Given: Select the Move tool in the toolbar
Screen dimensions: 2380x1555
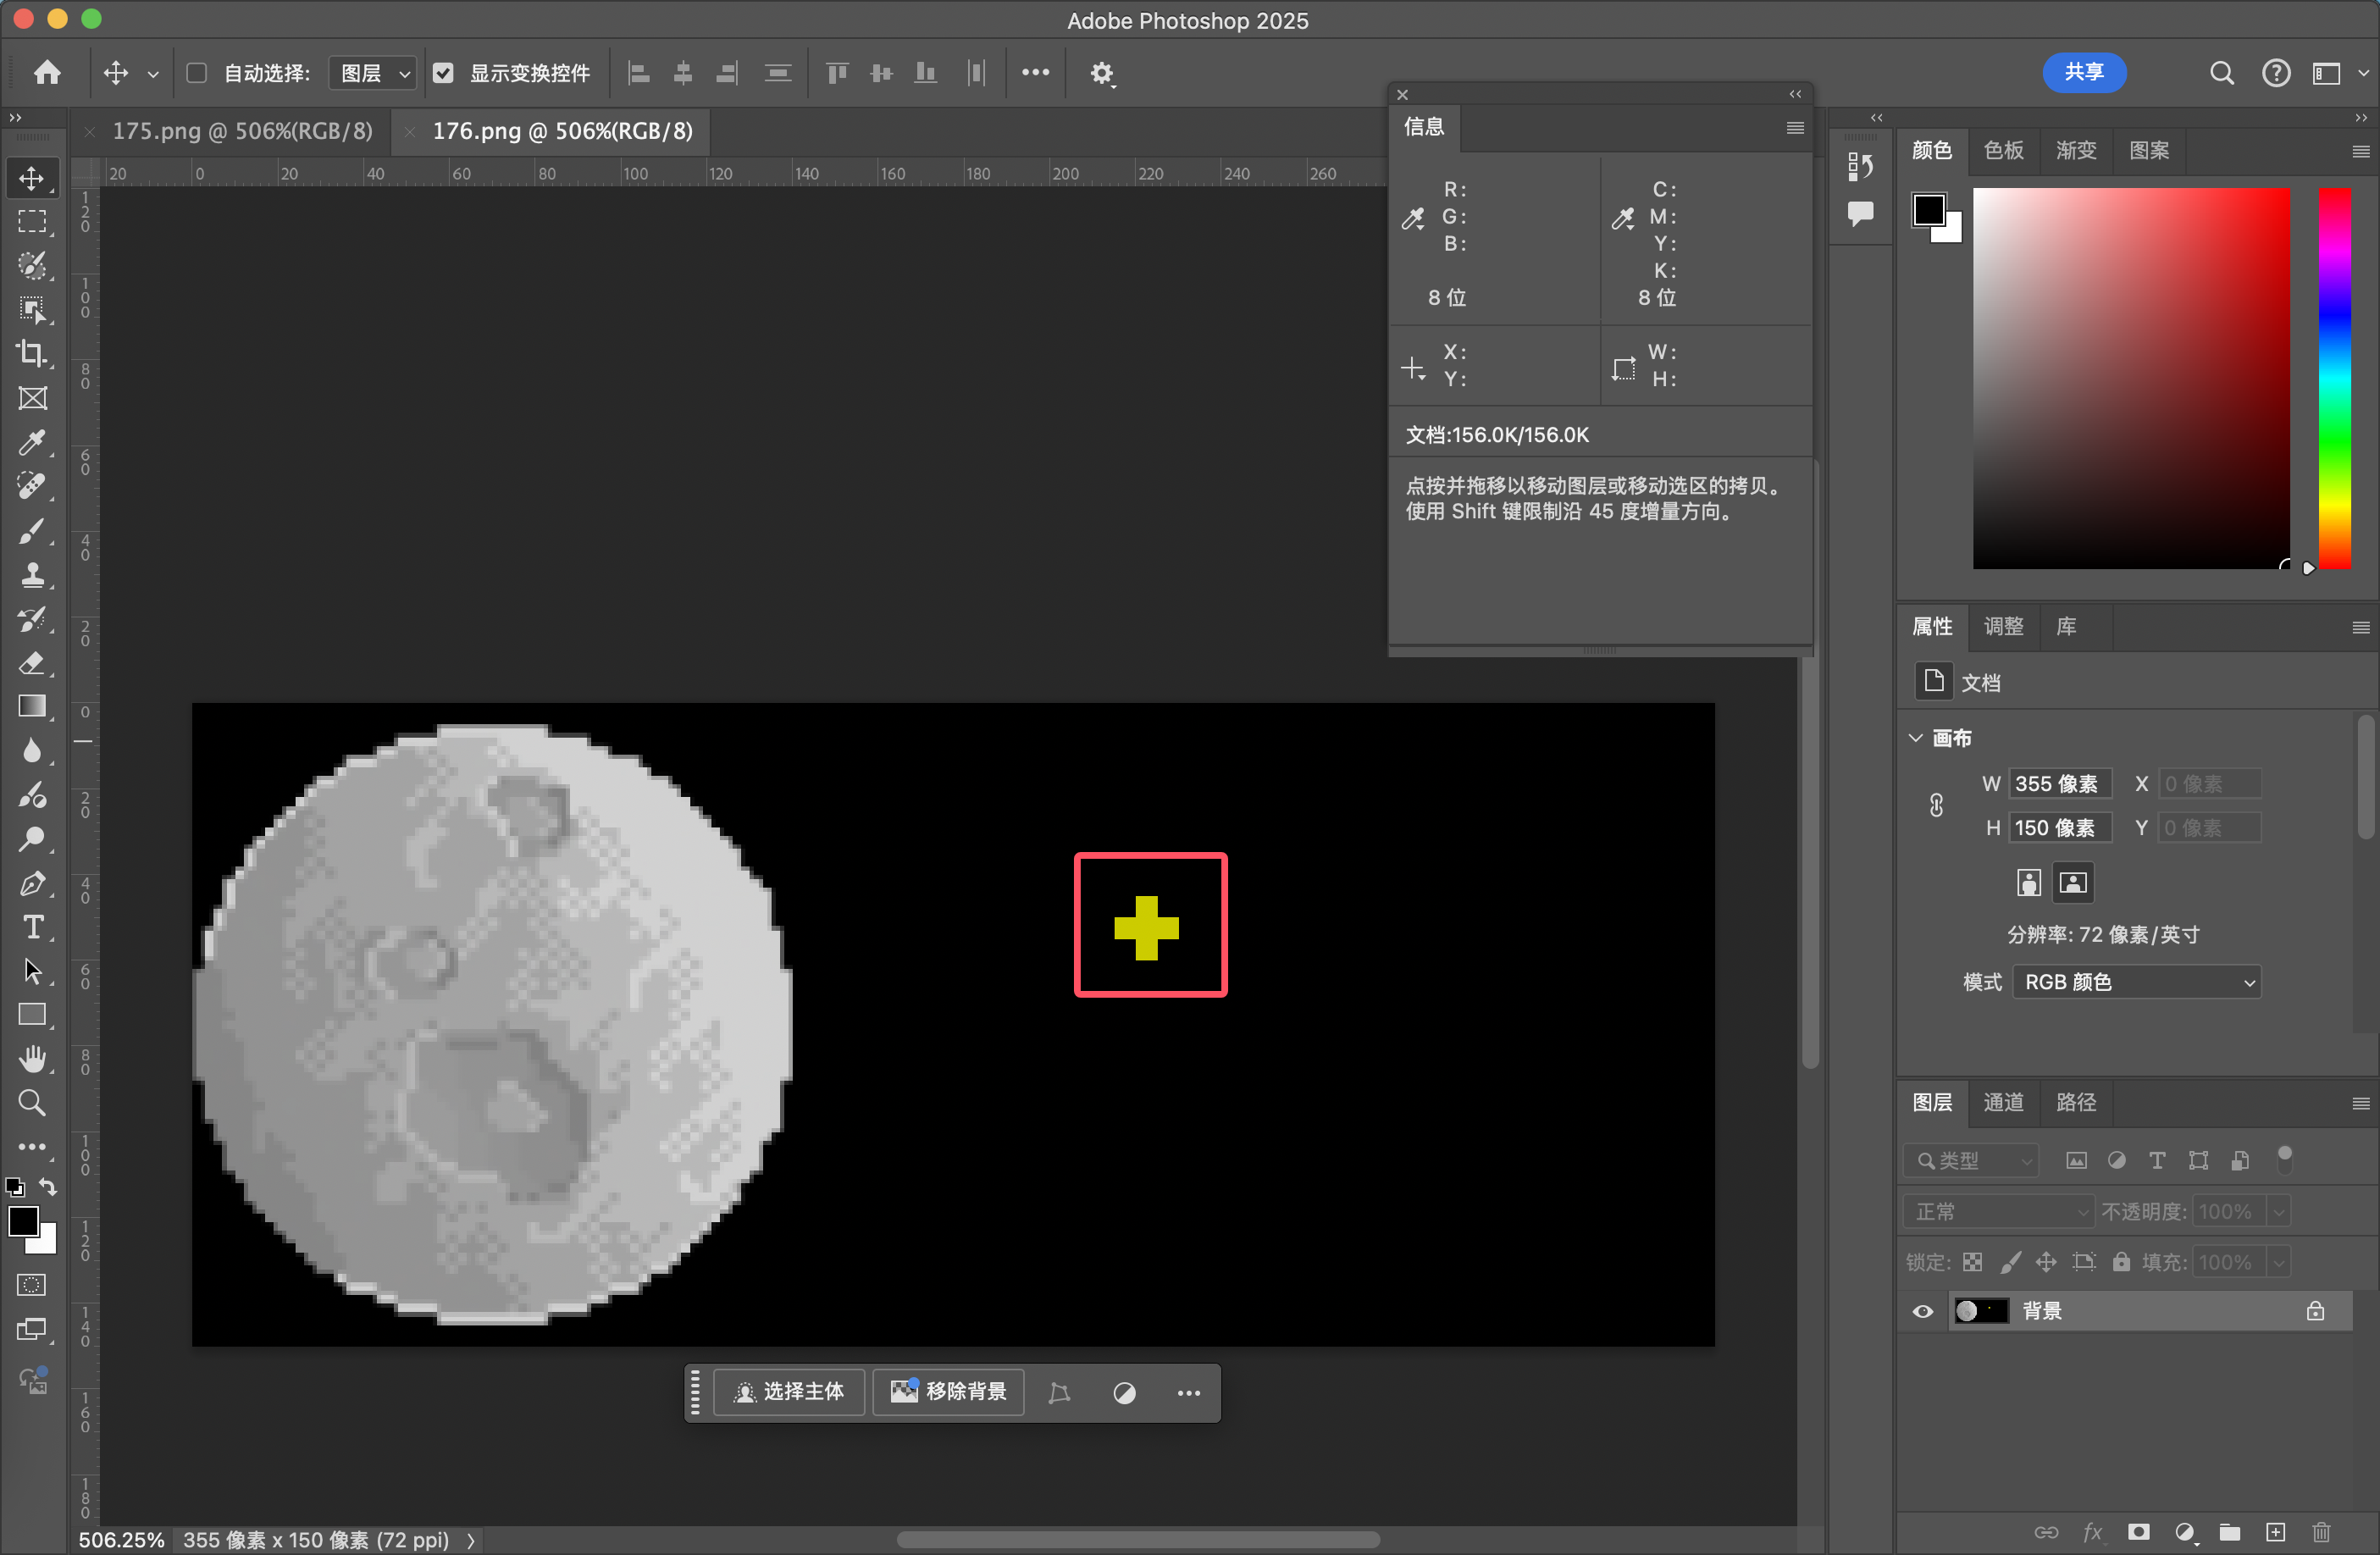Looking at the screenshot, I should click(x=32, y=178).
